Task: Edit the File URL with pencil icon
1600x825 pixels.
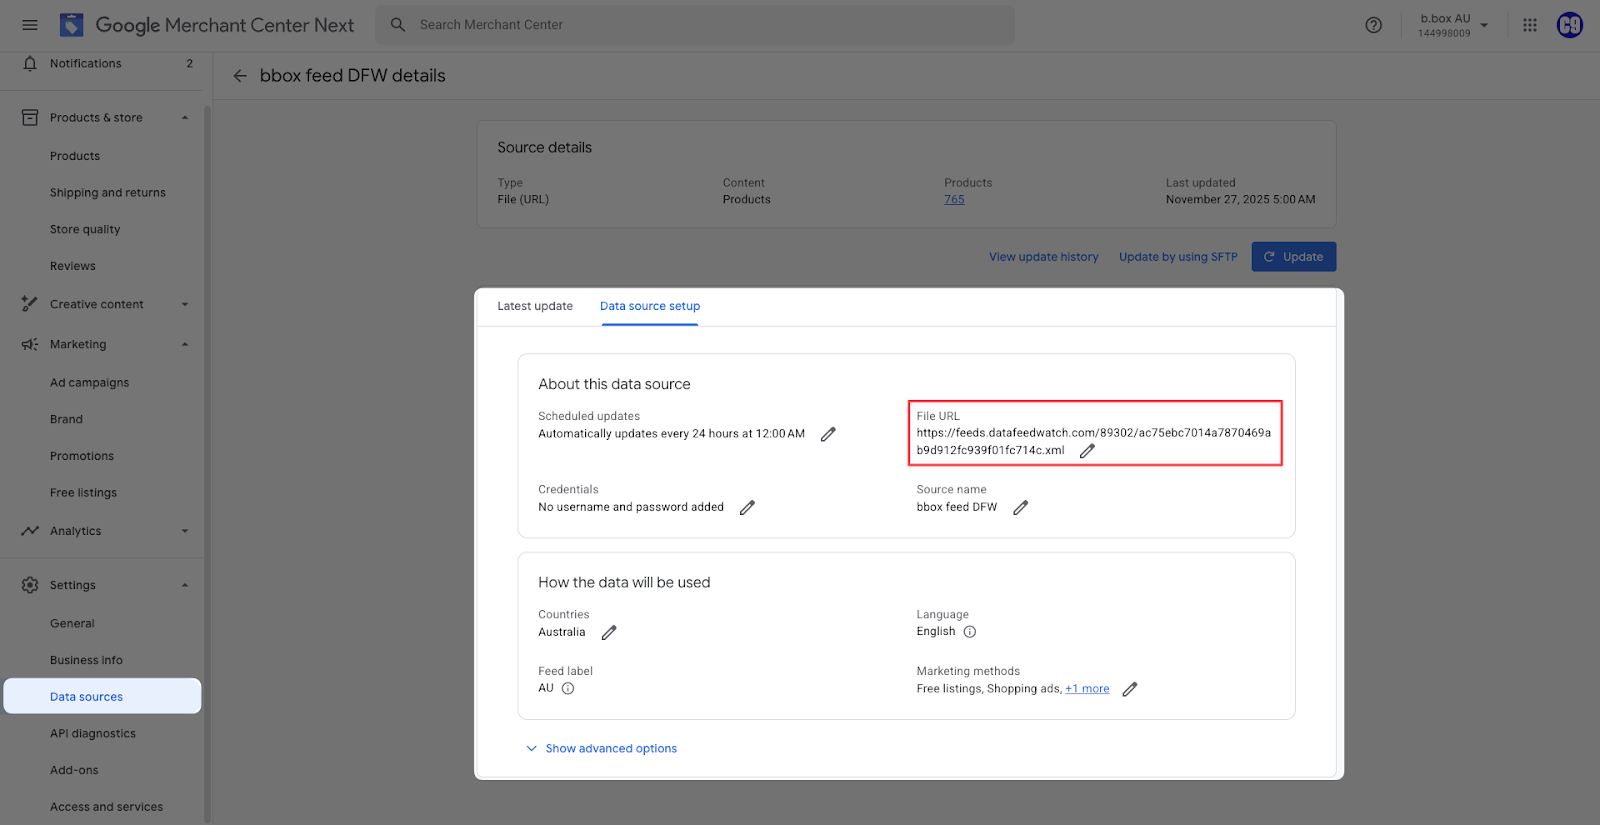Action: tap(1087, 451)
